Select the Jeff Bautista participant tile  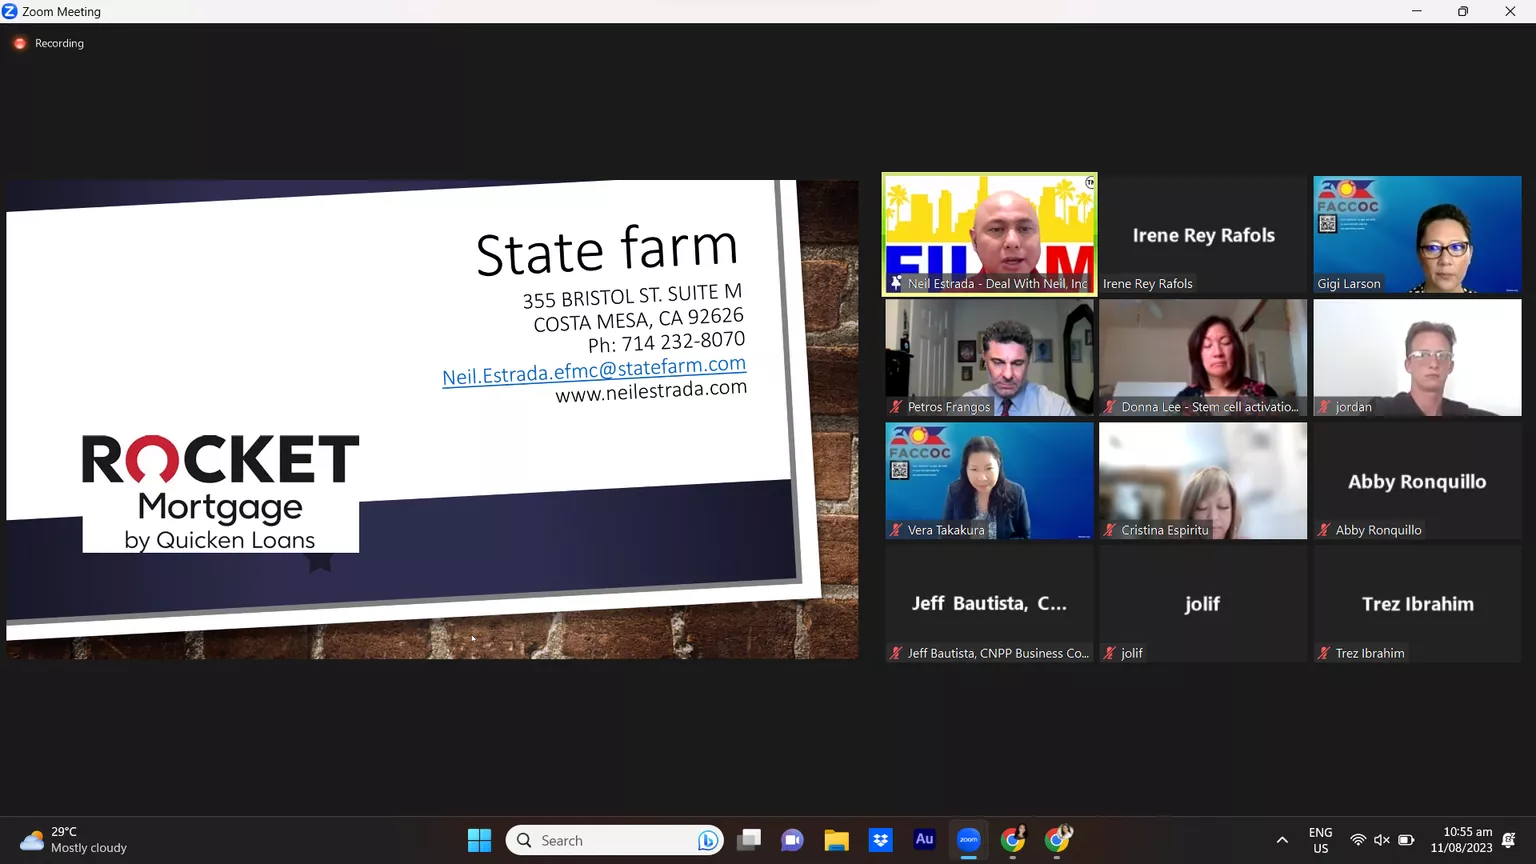tap(989, 604)
